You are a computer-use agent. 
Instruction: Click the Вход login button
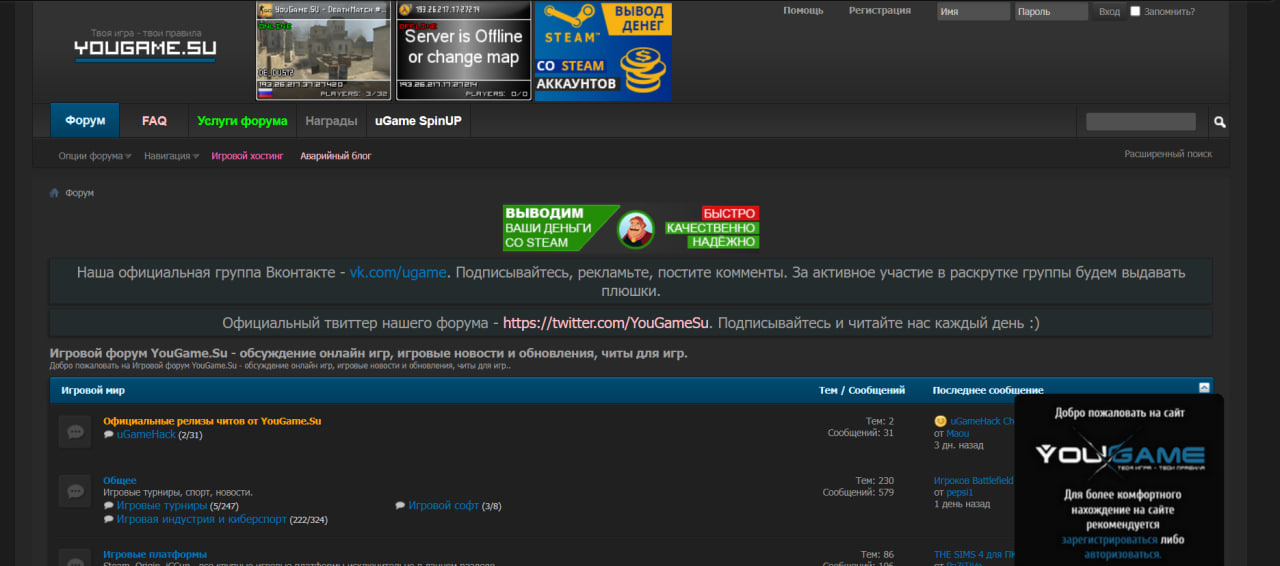[1109, 12]
